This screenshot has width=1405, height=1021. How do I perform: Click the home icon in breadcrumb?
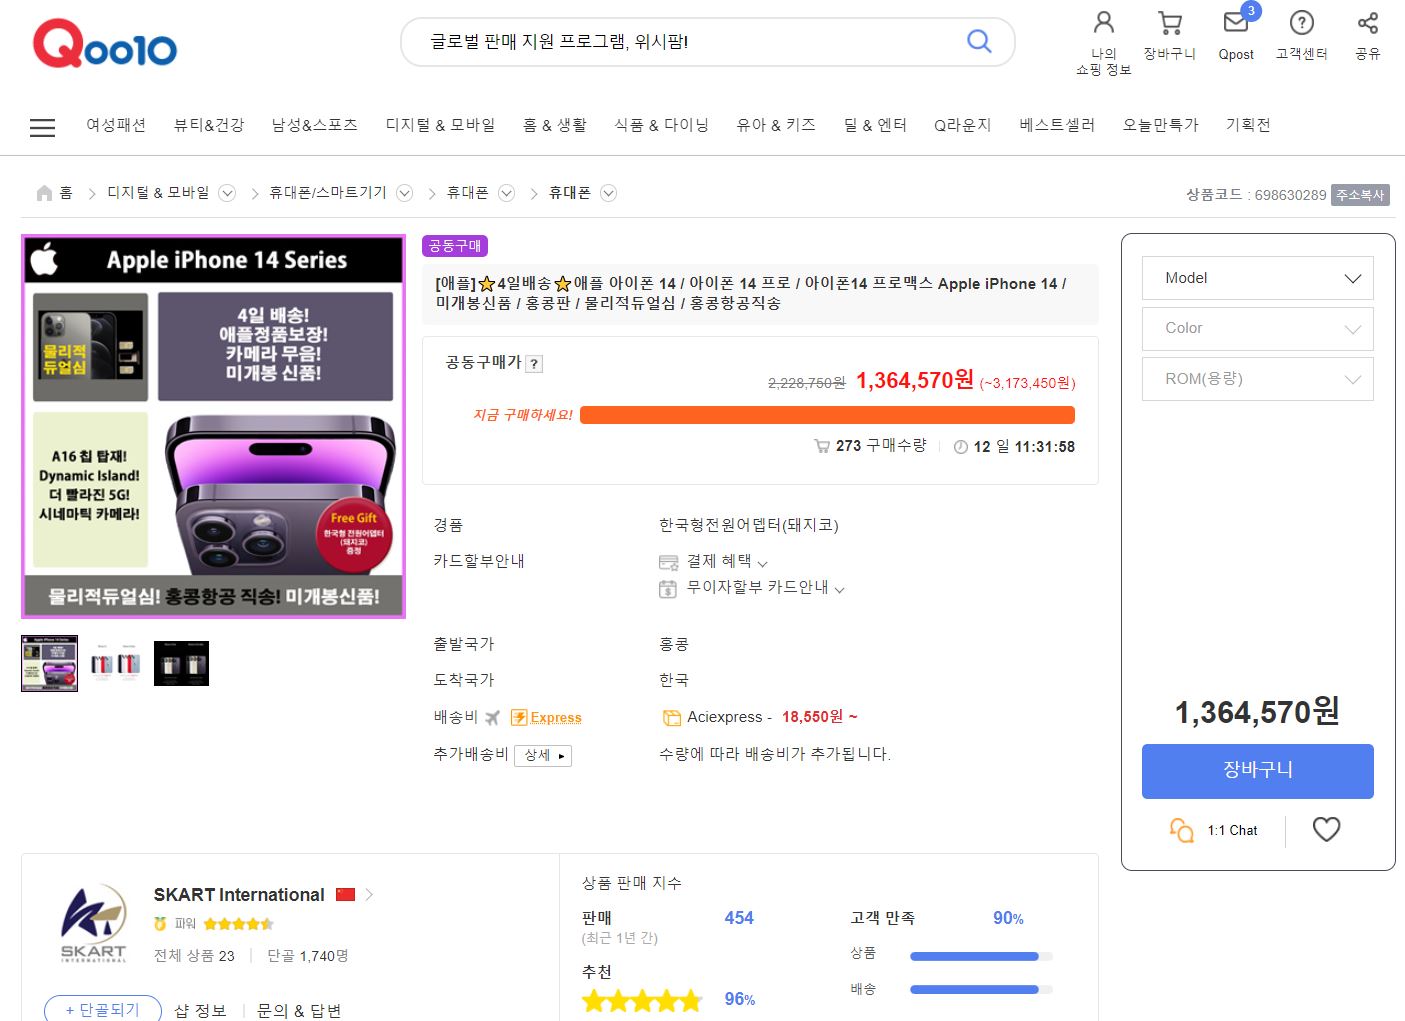tap(44, 193)
